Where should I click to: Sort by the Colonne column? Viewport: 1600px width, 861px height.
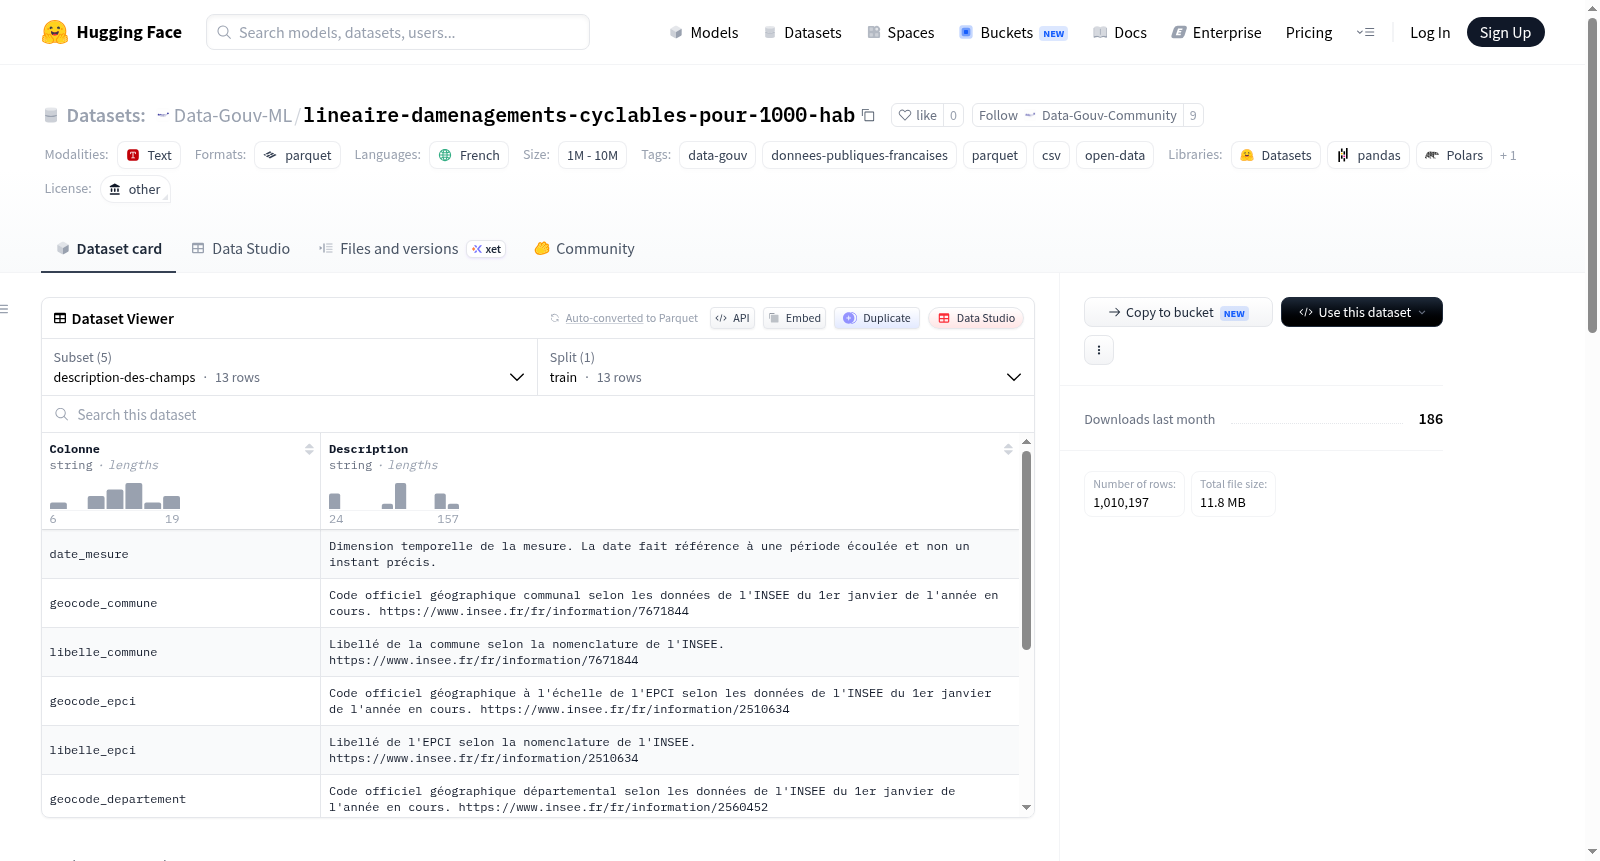(309, 449)
